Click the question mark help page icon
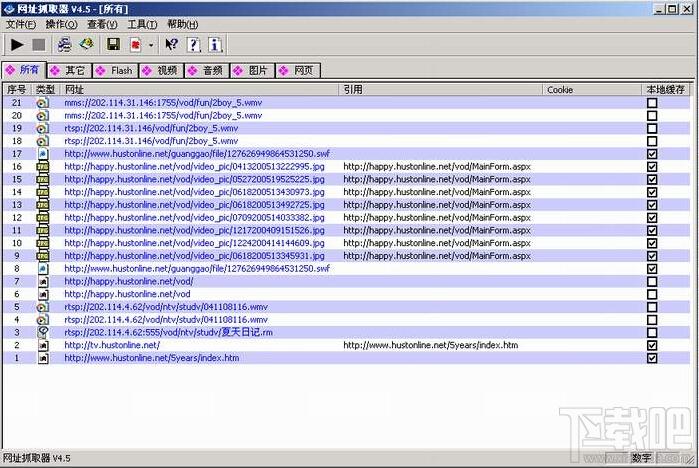 point(193,44)
